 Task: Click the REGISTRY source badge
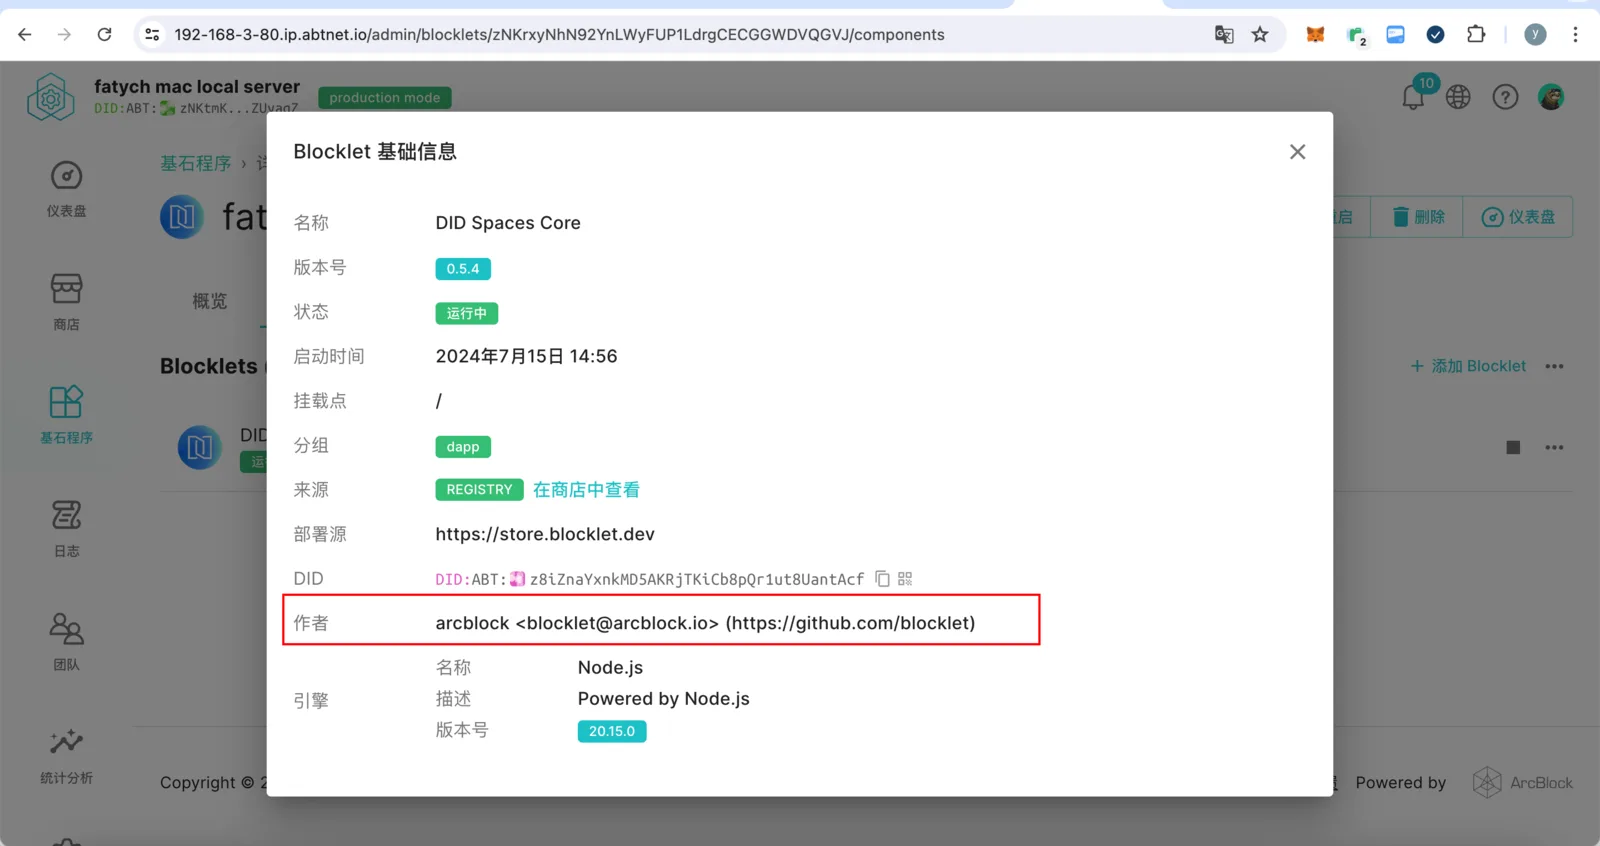tap(479, 490)
